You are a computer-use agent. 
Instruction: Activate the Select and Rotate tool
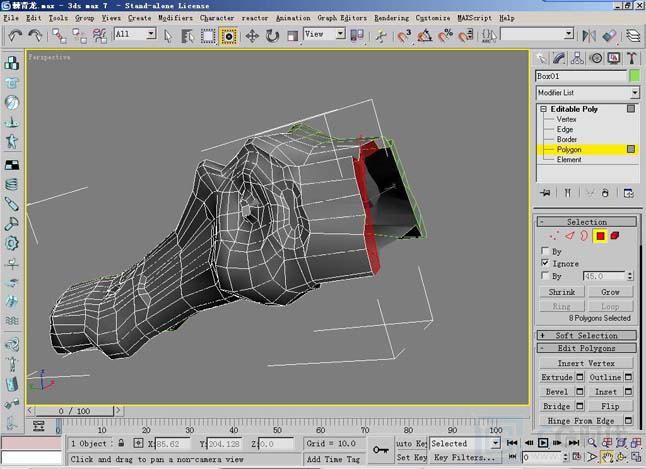(272, 36)
